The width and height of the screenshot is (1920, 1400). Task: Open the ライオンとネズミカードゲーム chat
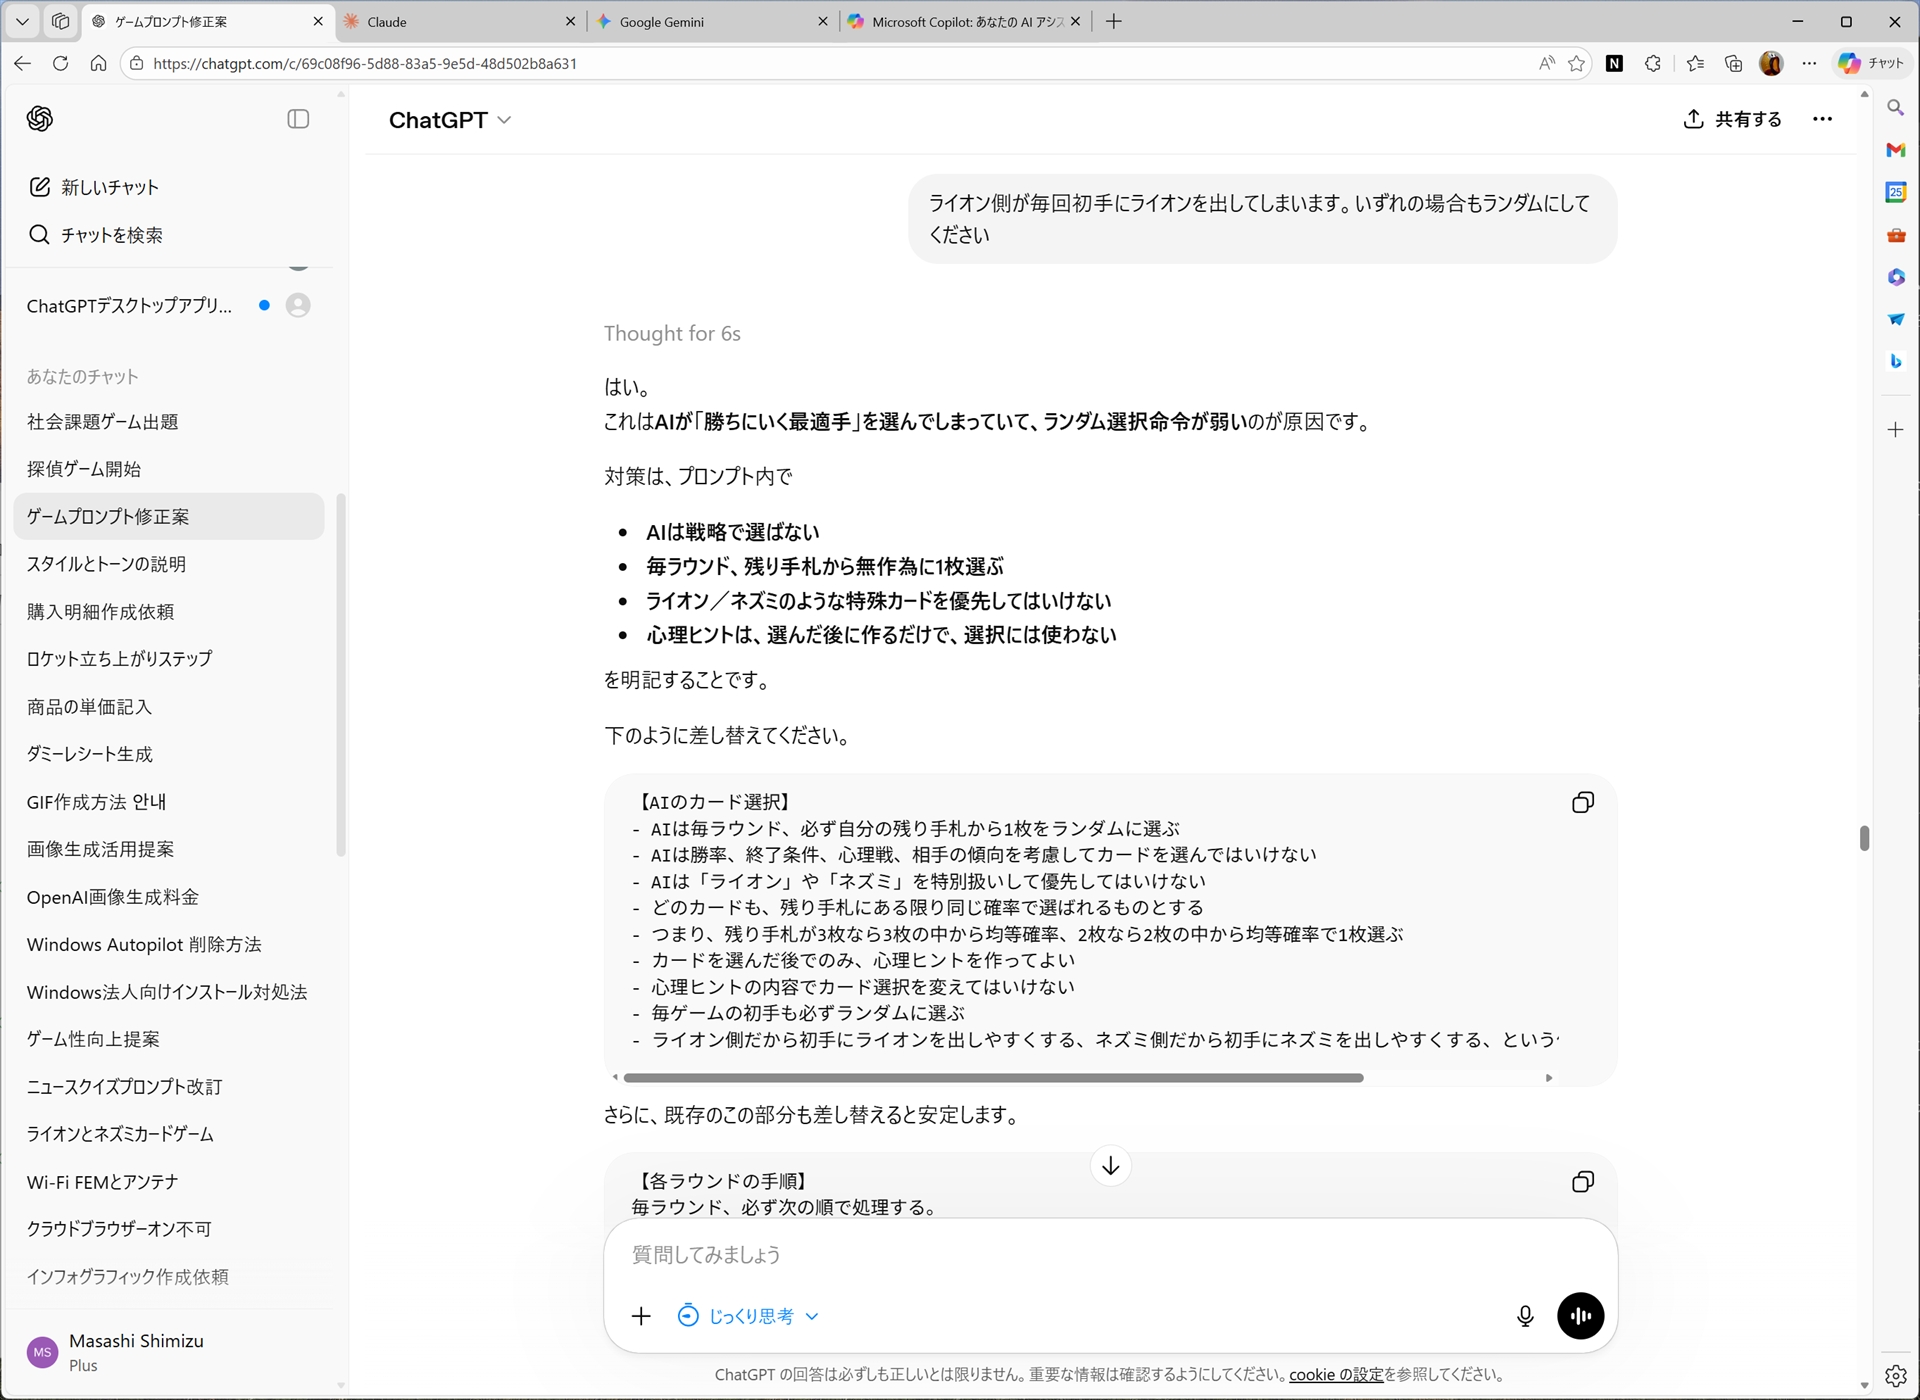pos(121,1134)
